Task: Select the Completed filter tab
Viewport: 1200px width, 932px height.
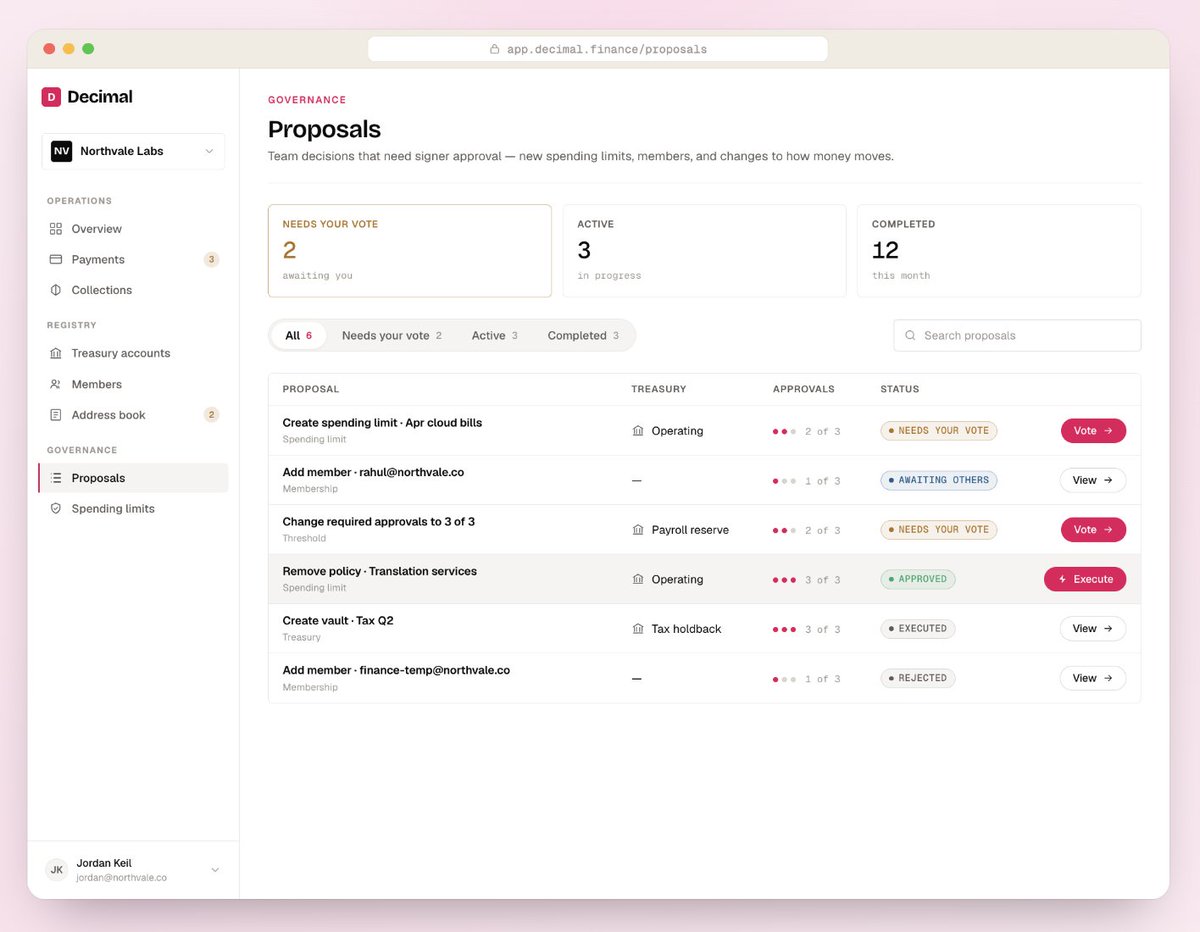Action: point(583,336)
